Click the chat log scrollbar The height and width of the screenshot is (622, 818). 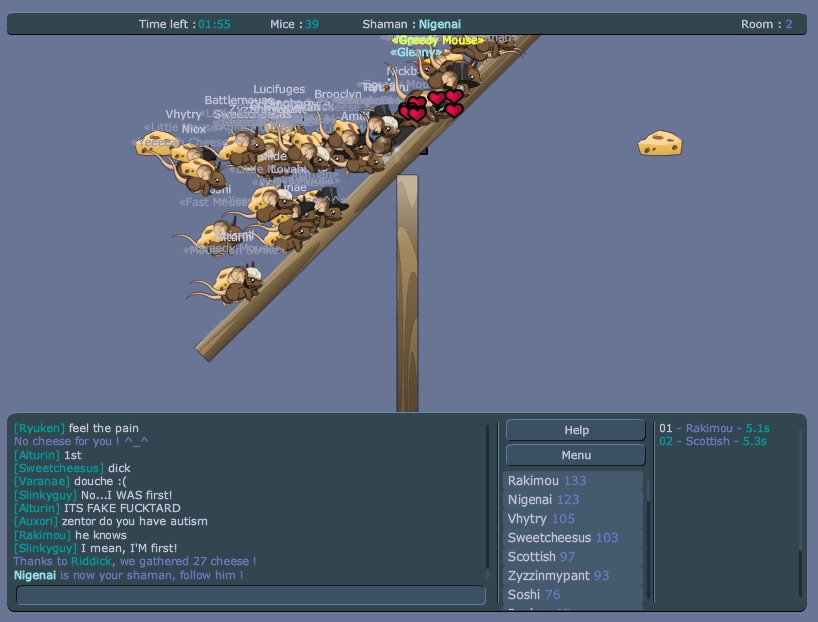pyautogui.click(x=488, y=502)
